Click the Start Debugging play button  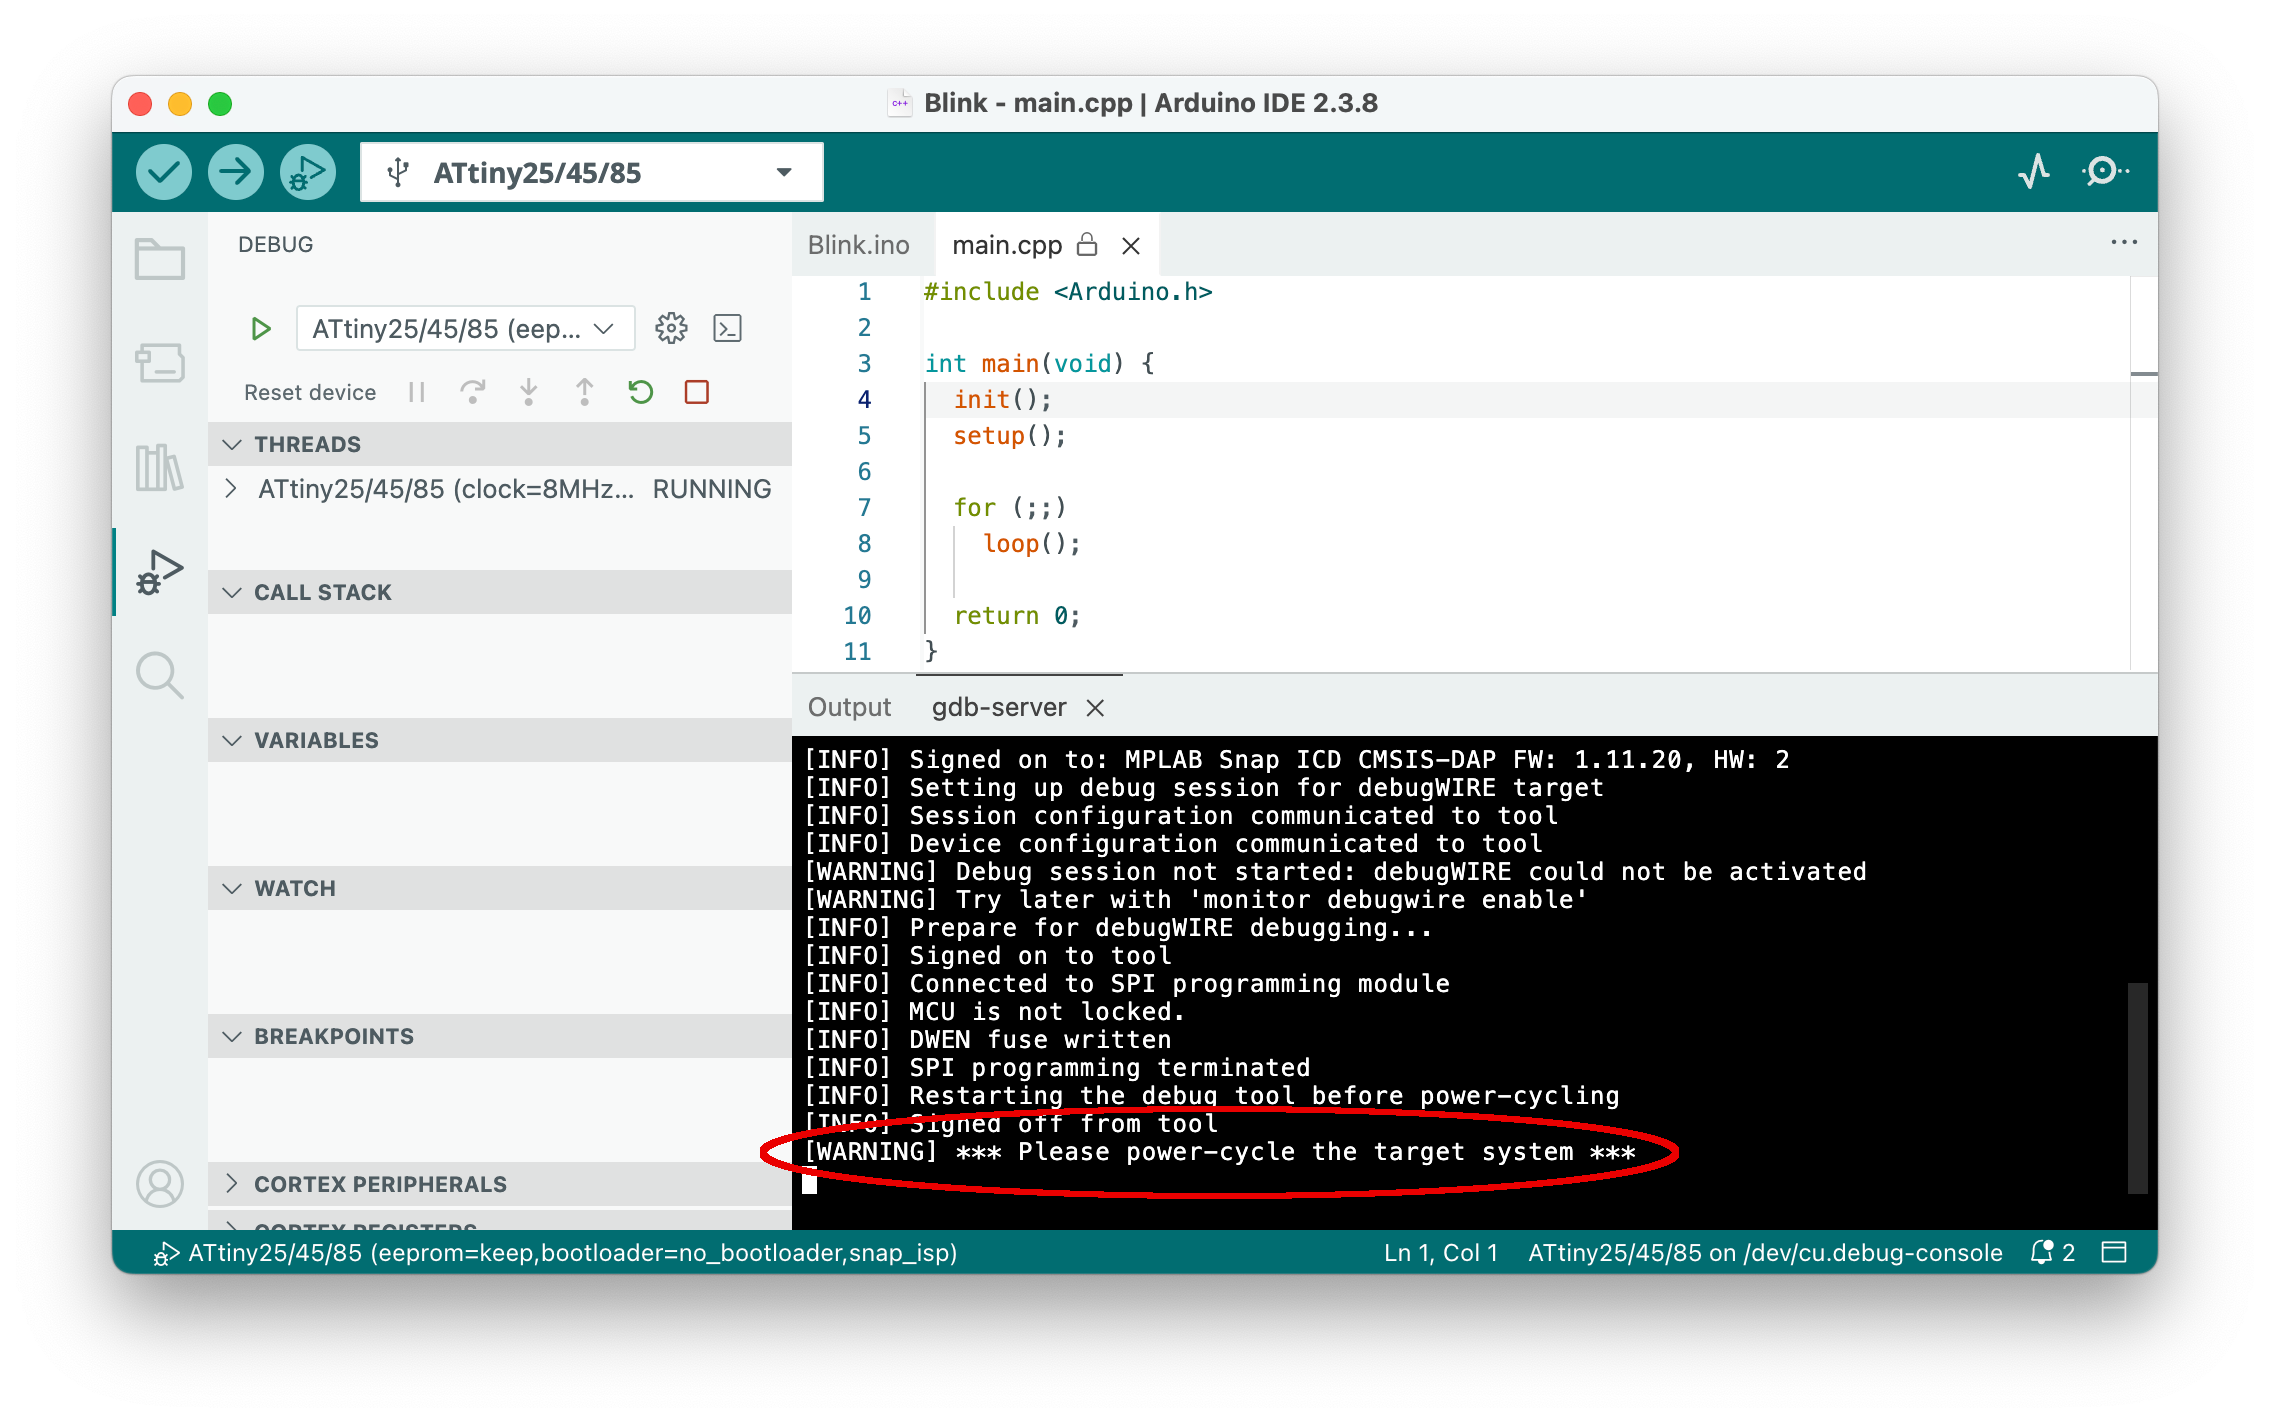[x=261, y=328]
